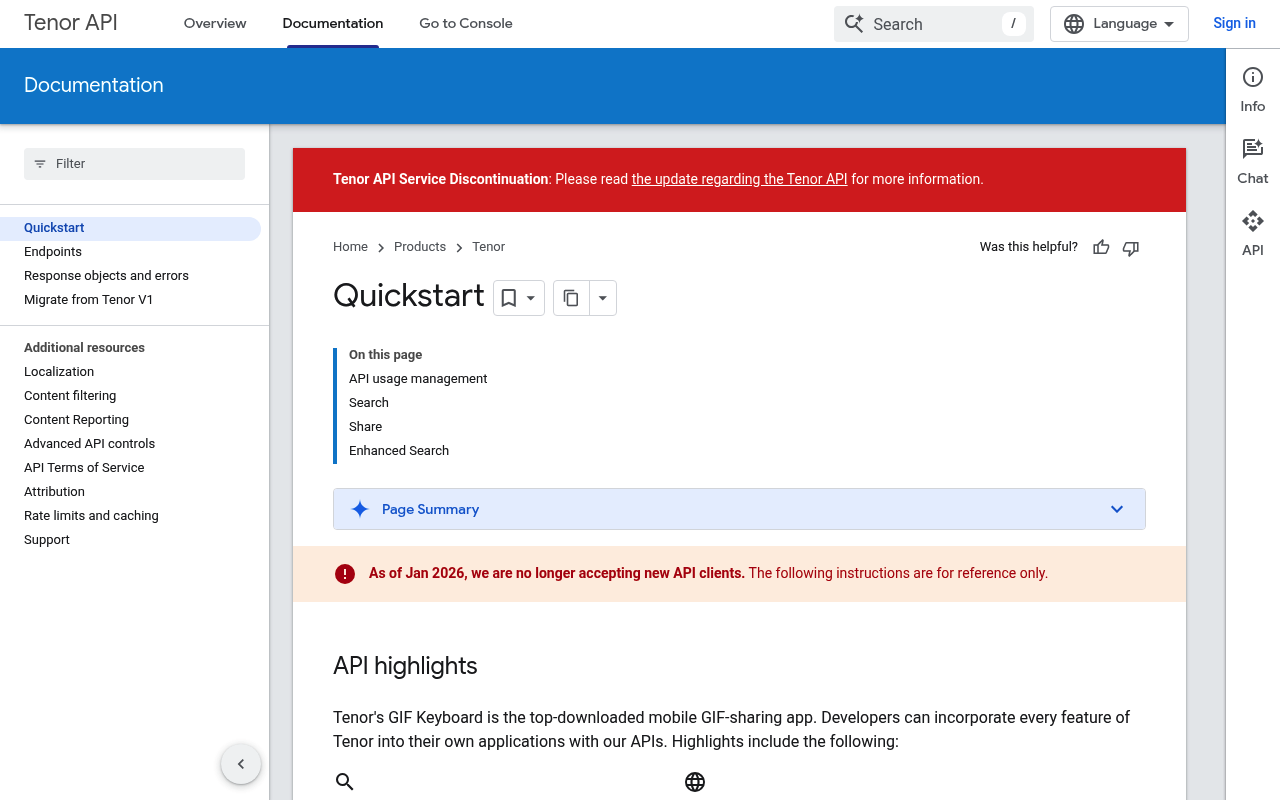This screenshot has width=1280, height=800.
Task: Open Support in sidebar
Action: pyautogui.click(x=47, y=540)
